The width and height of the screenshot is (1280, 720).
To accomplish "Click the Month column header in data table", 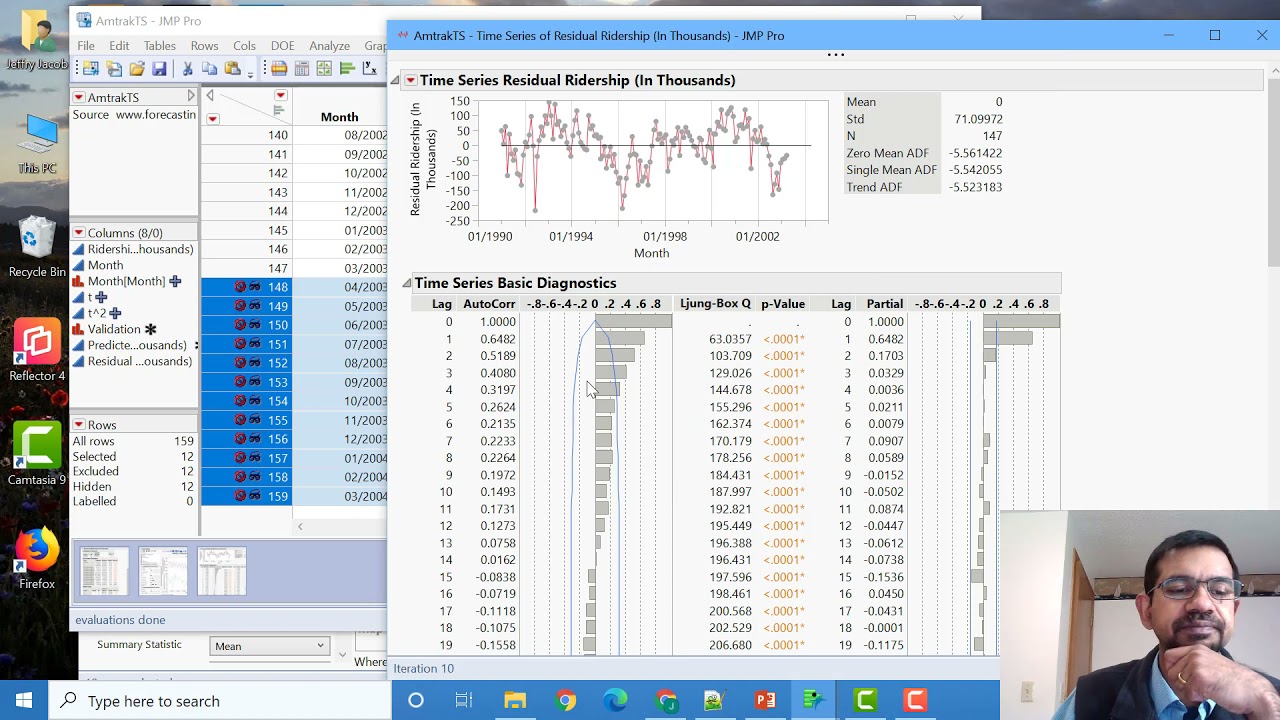I will (339, 117).
